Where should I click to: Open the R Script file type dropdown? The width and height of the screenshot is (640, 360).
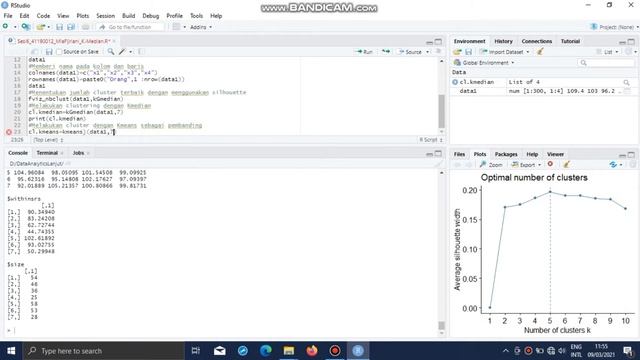click(431, 140)
